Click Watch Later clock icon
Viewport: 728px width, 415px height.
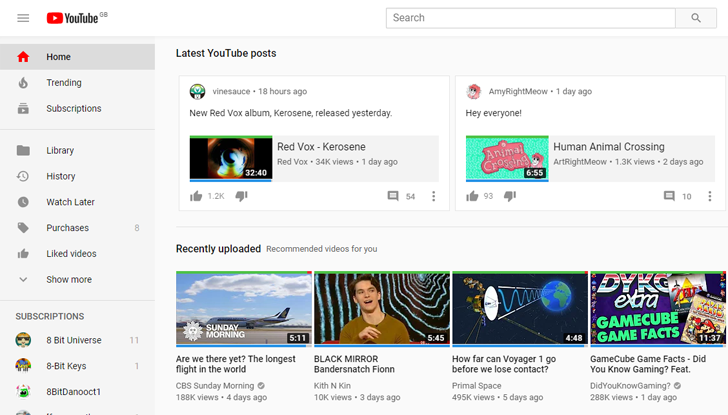[x=23, y=202]
